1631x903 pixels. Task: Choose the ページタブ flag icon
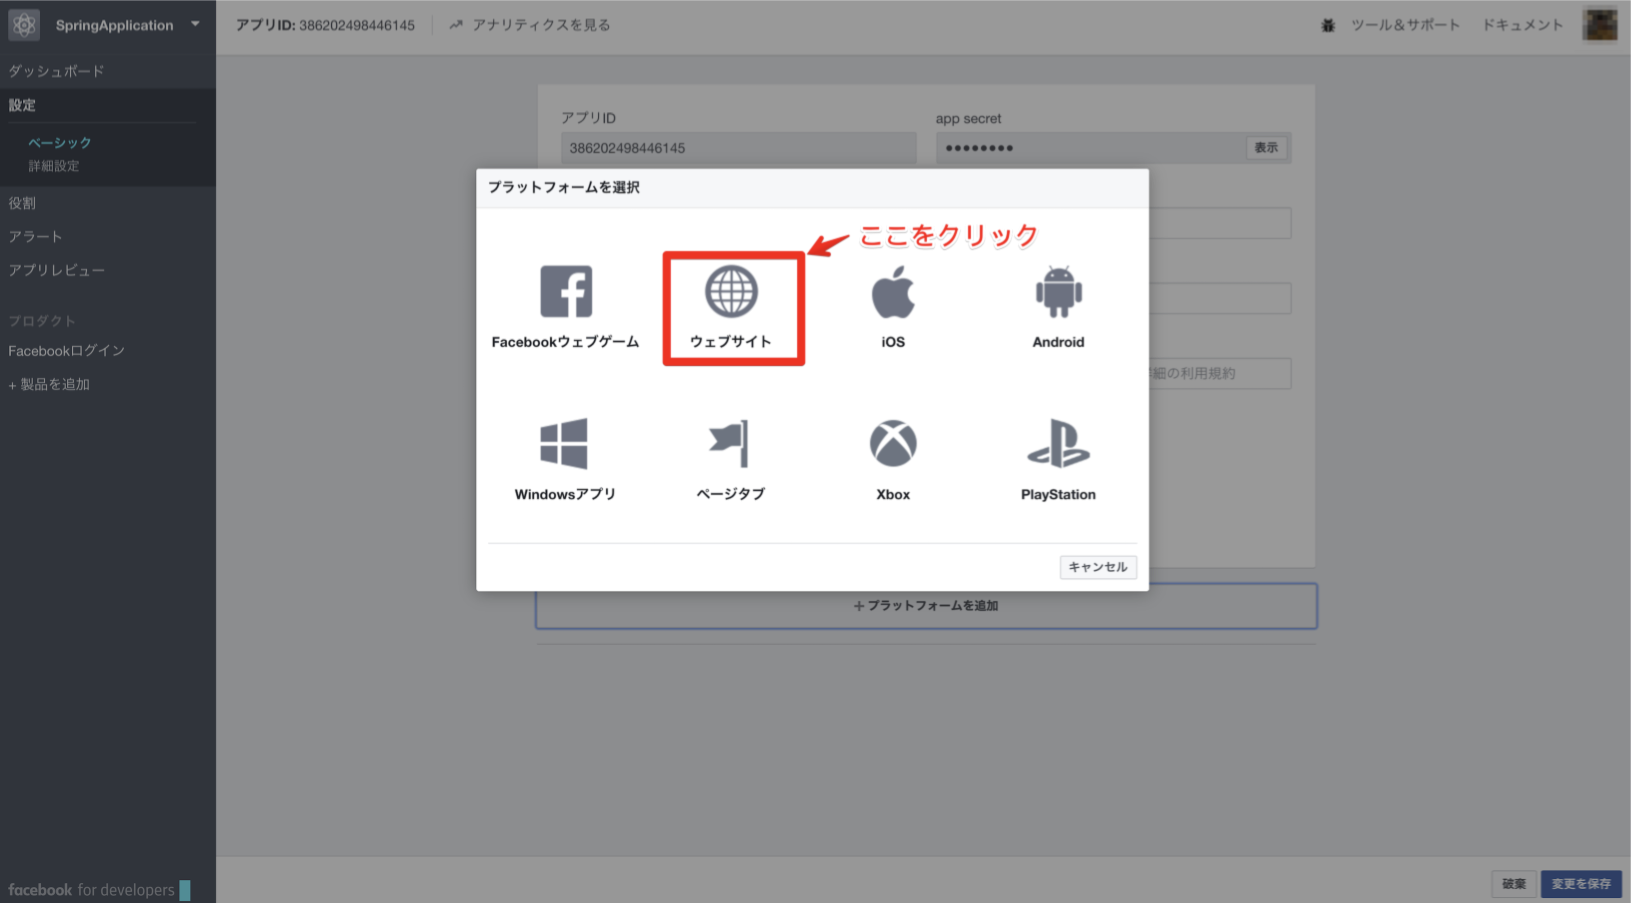(x=730, y=444)
